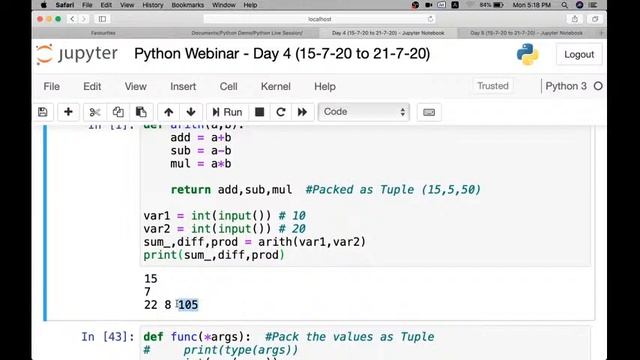Switch to the Favourites Safari tab
640x360 pixels.
103,33
